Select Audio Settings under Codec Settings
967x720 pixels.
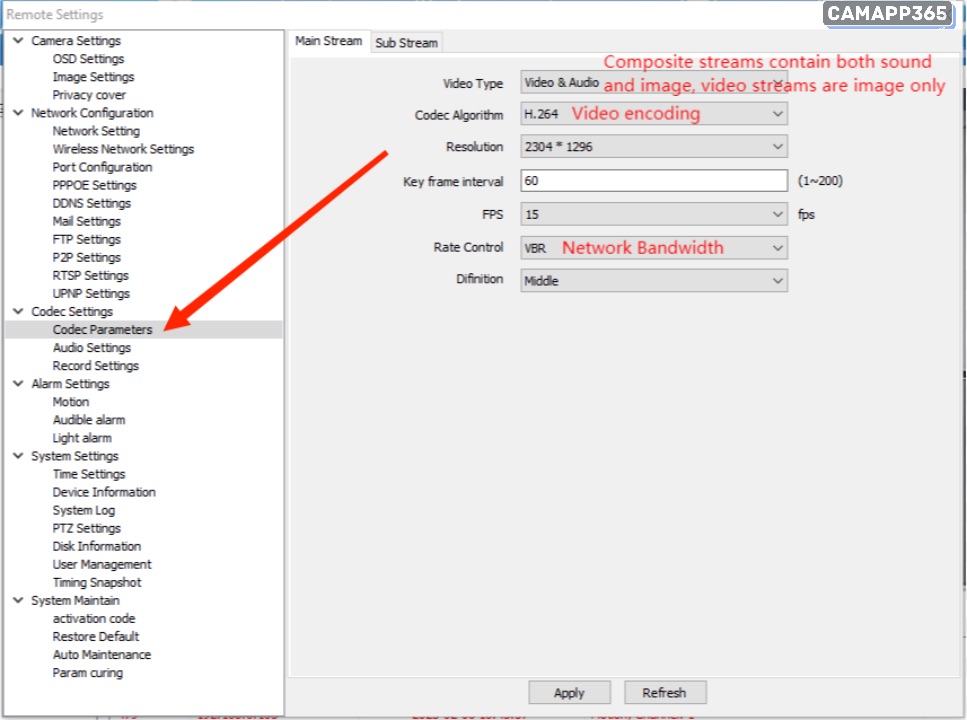[91, 348]
